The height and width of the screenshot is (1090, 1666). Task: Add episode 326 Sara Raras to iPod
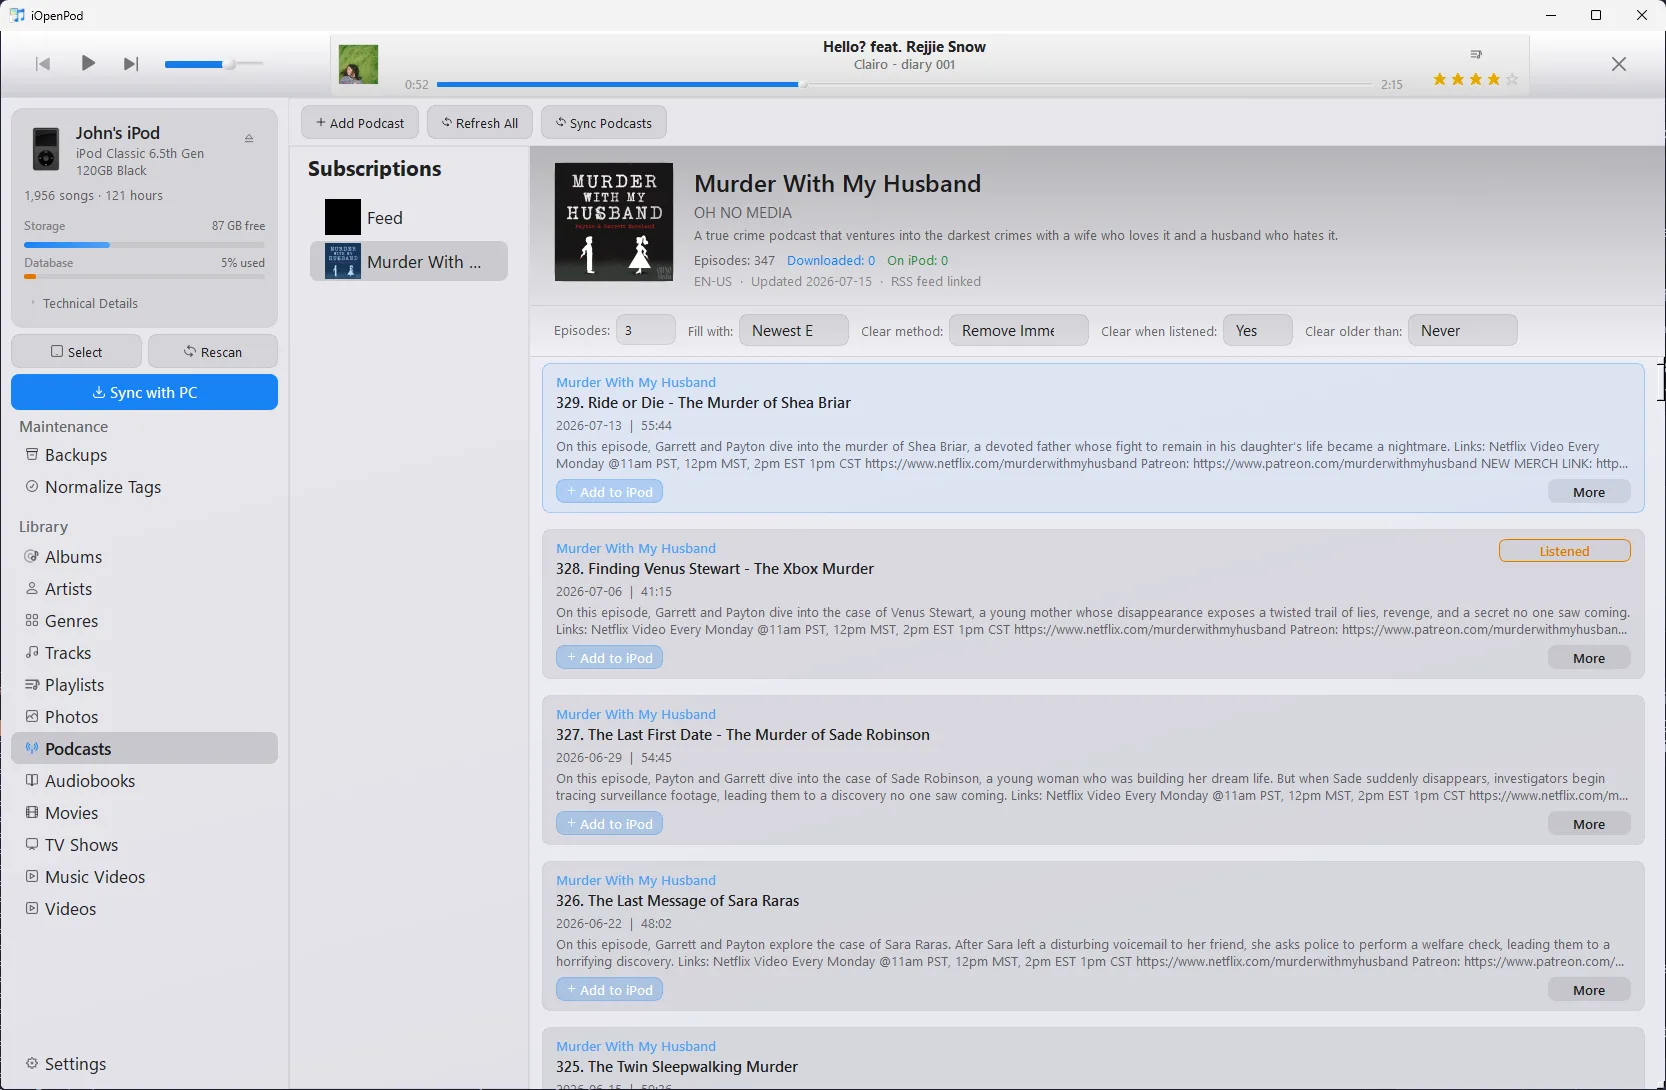pyautogui.click(x=610, y=990)
